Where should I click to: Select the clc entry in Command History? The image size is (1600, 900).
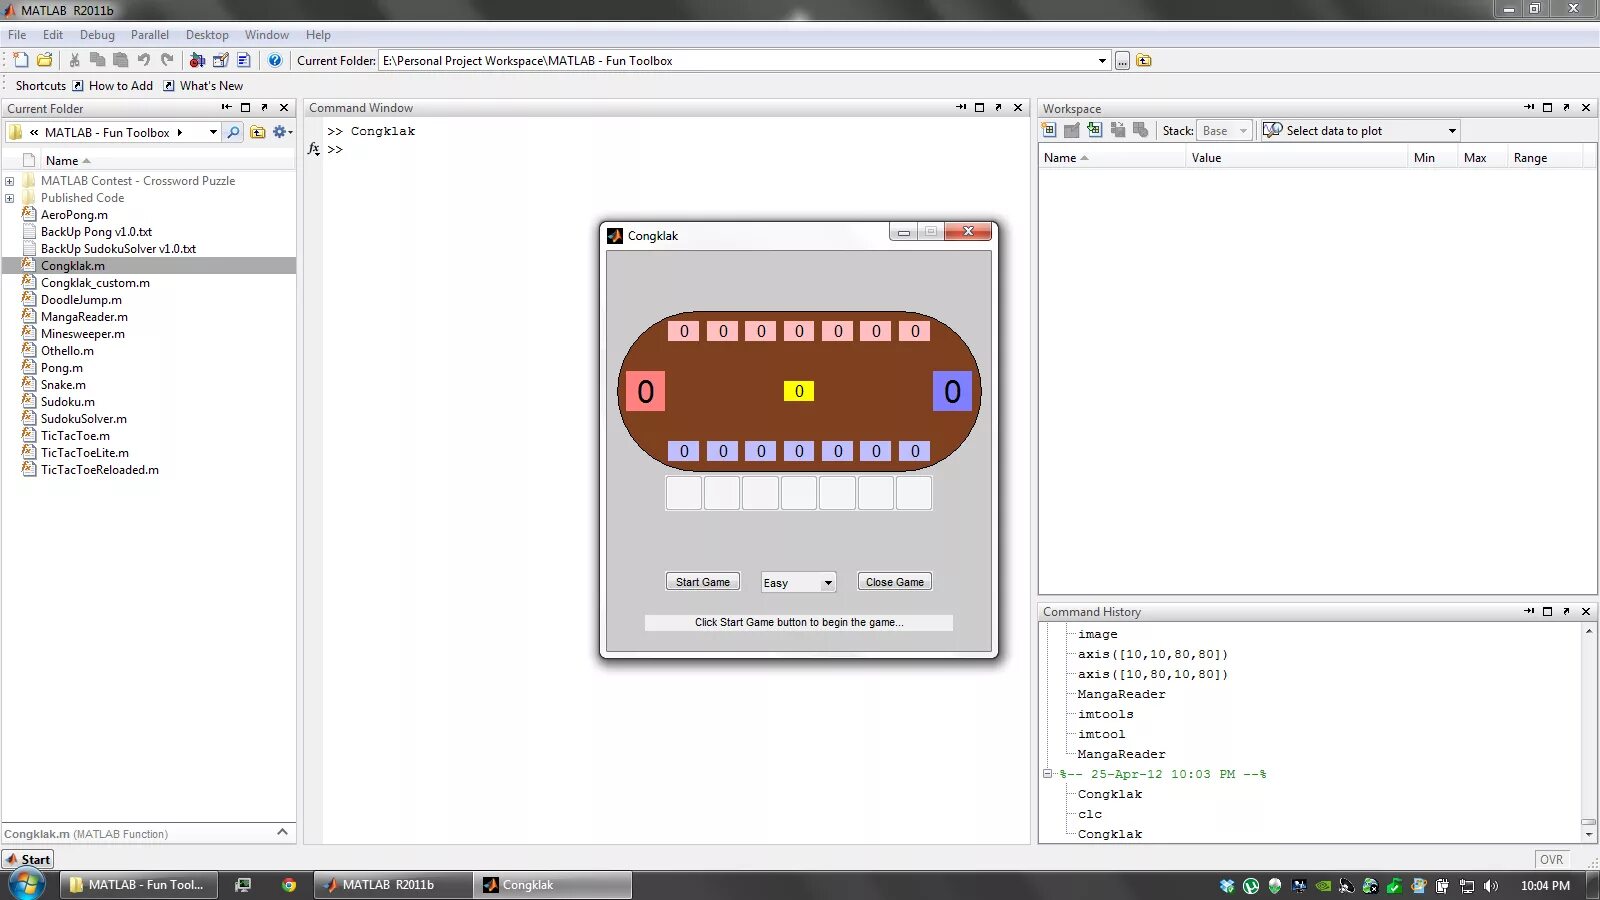pos(1090,814)
